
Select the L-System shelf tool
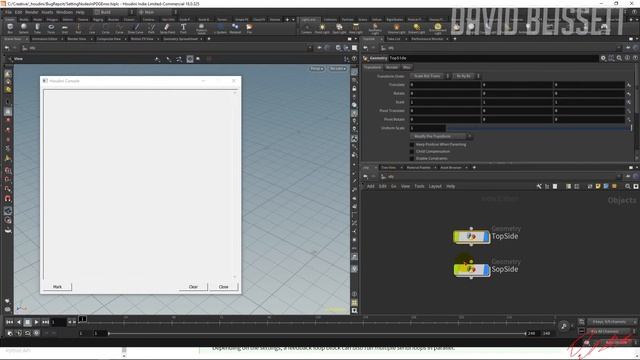pos(220,28)
